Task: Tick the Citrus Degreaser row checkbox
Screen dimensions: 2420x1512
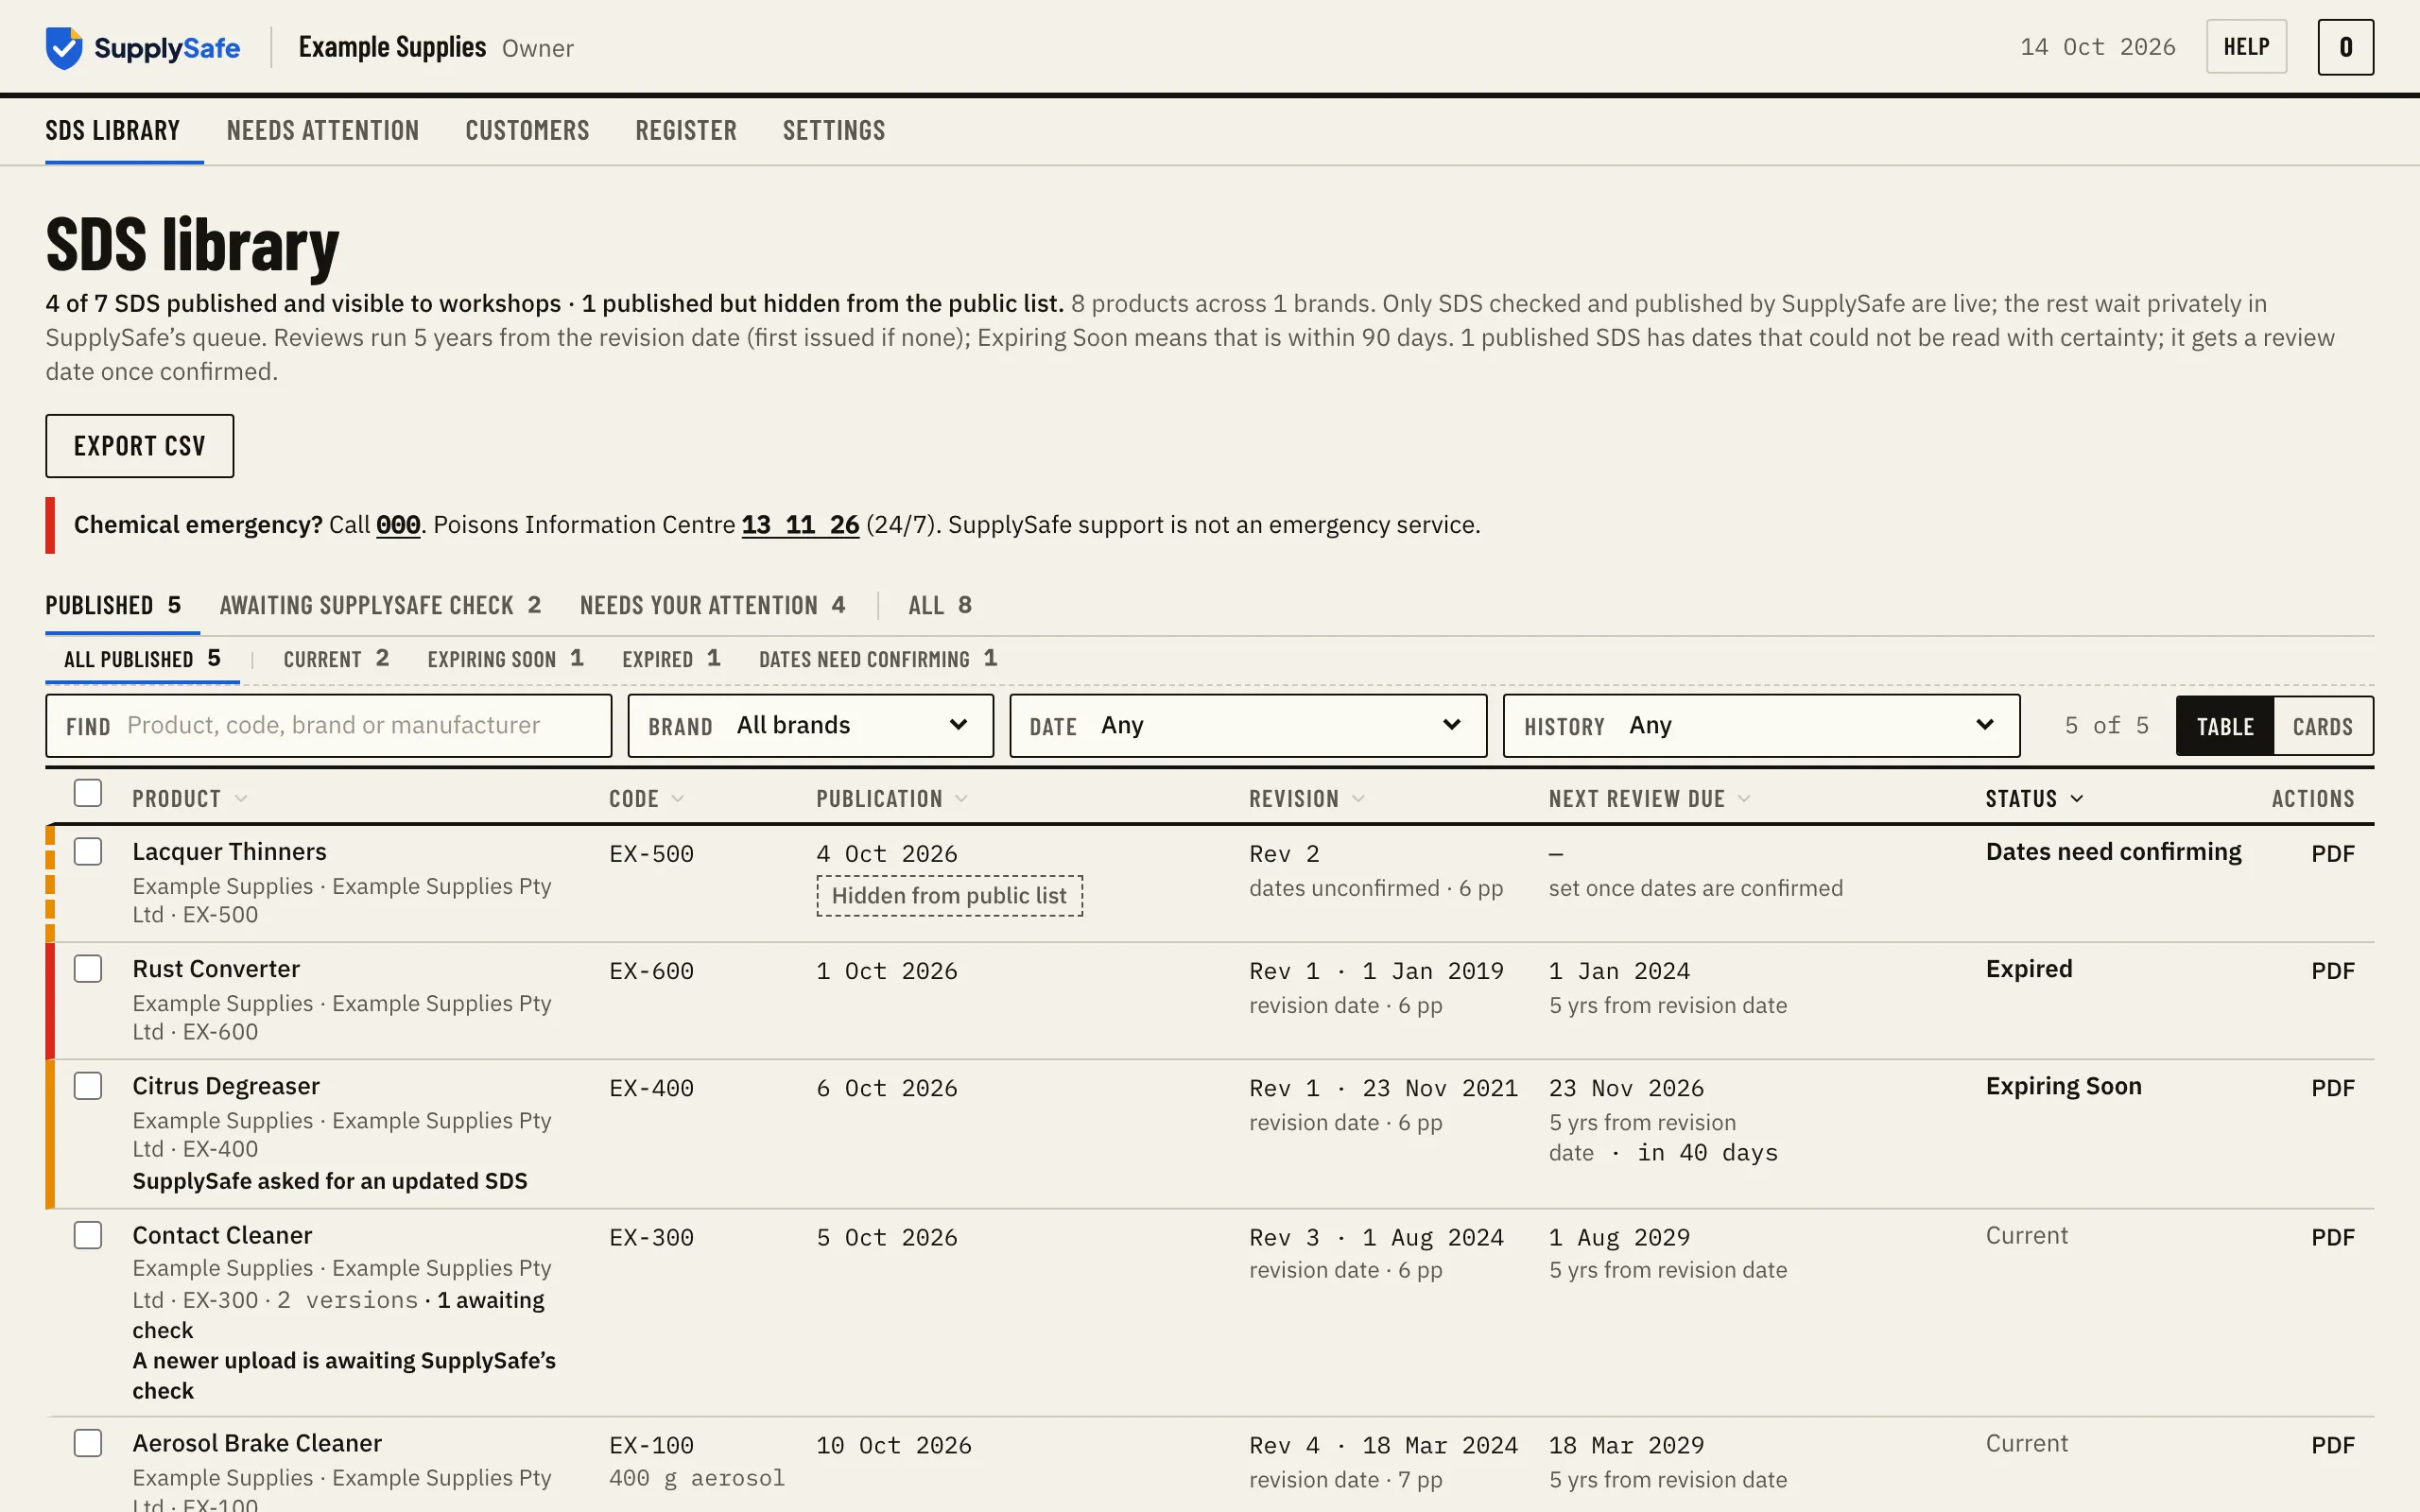Action: 88,1086
